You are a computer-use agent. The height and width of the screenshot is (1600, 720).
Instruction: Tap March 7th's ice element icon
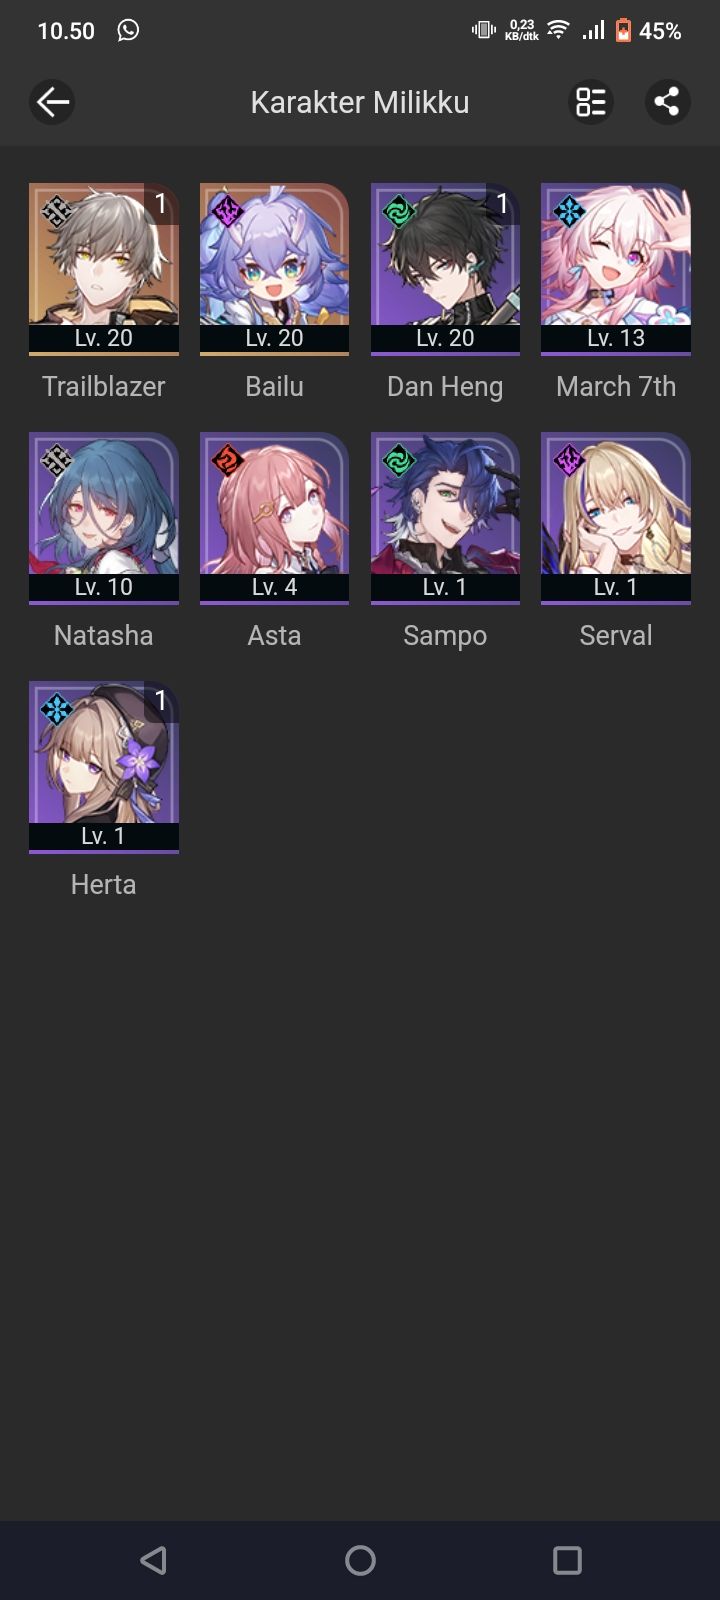[569, 211]
